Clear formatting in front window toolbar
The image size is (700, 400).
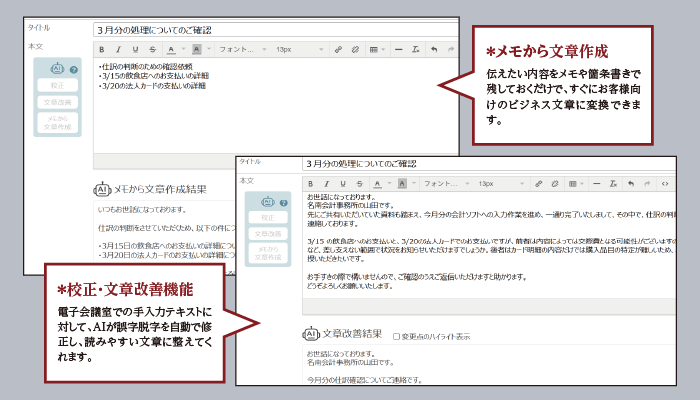coord(613,183)
